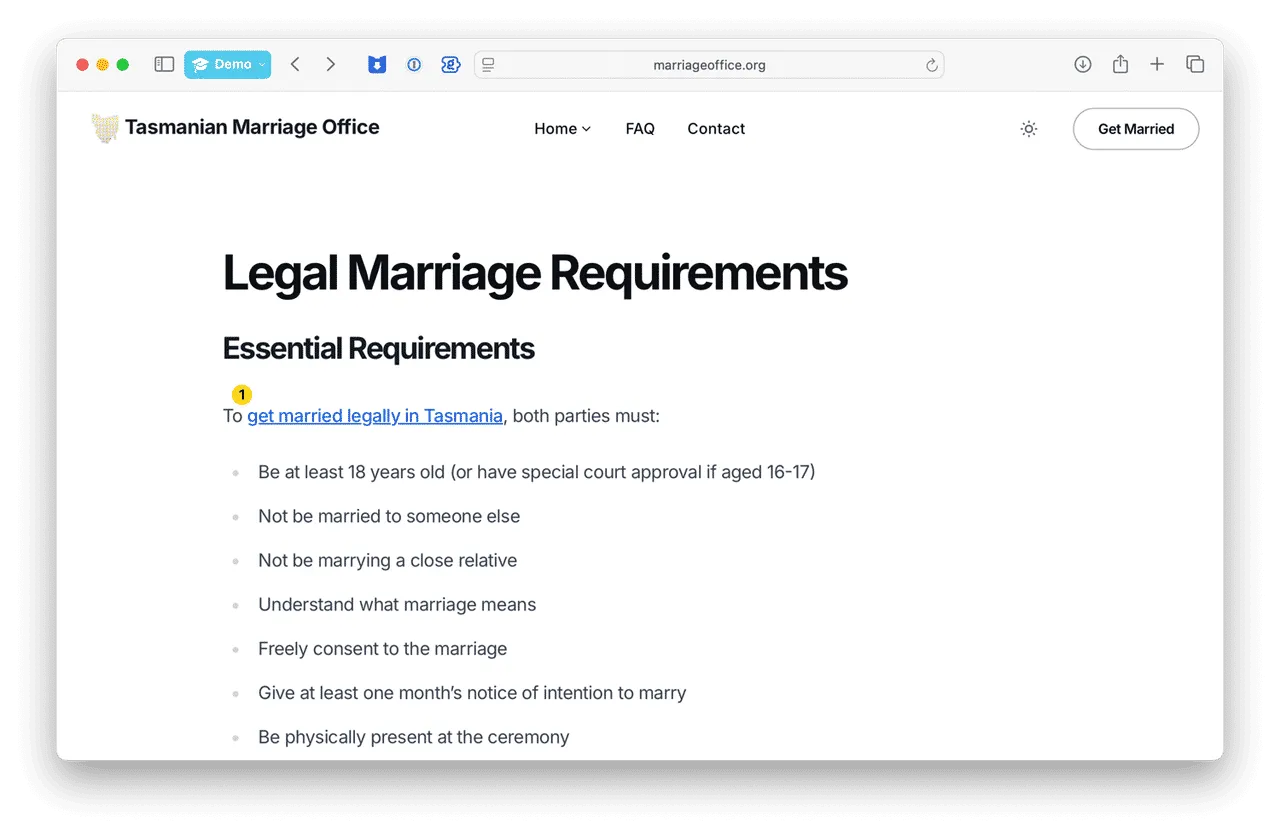Follow the 'get married legally in Tasmania' link
This screenshot has width=1280, height=835.
[x=375, y=416]
